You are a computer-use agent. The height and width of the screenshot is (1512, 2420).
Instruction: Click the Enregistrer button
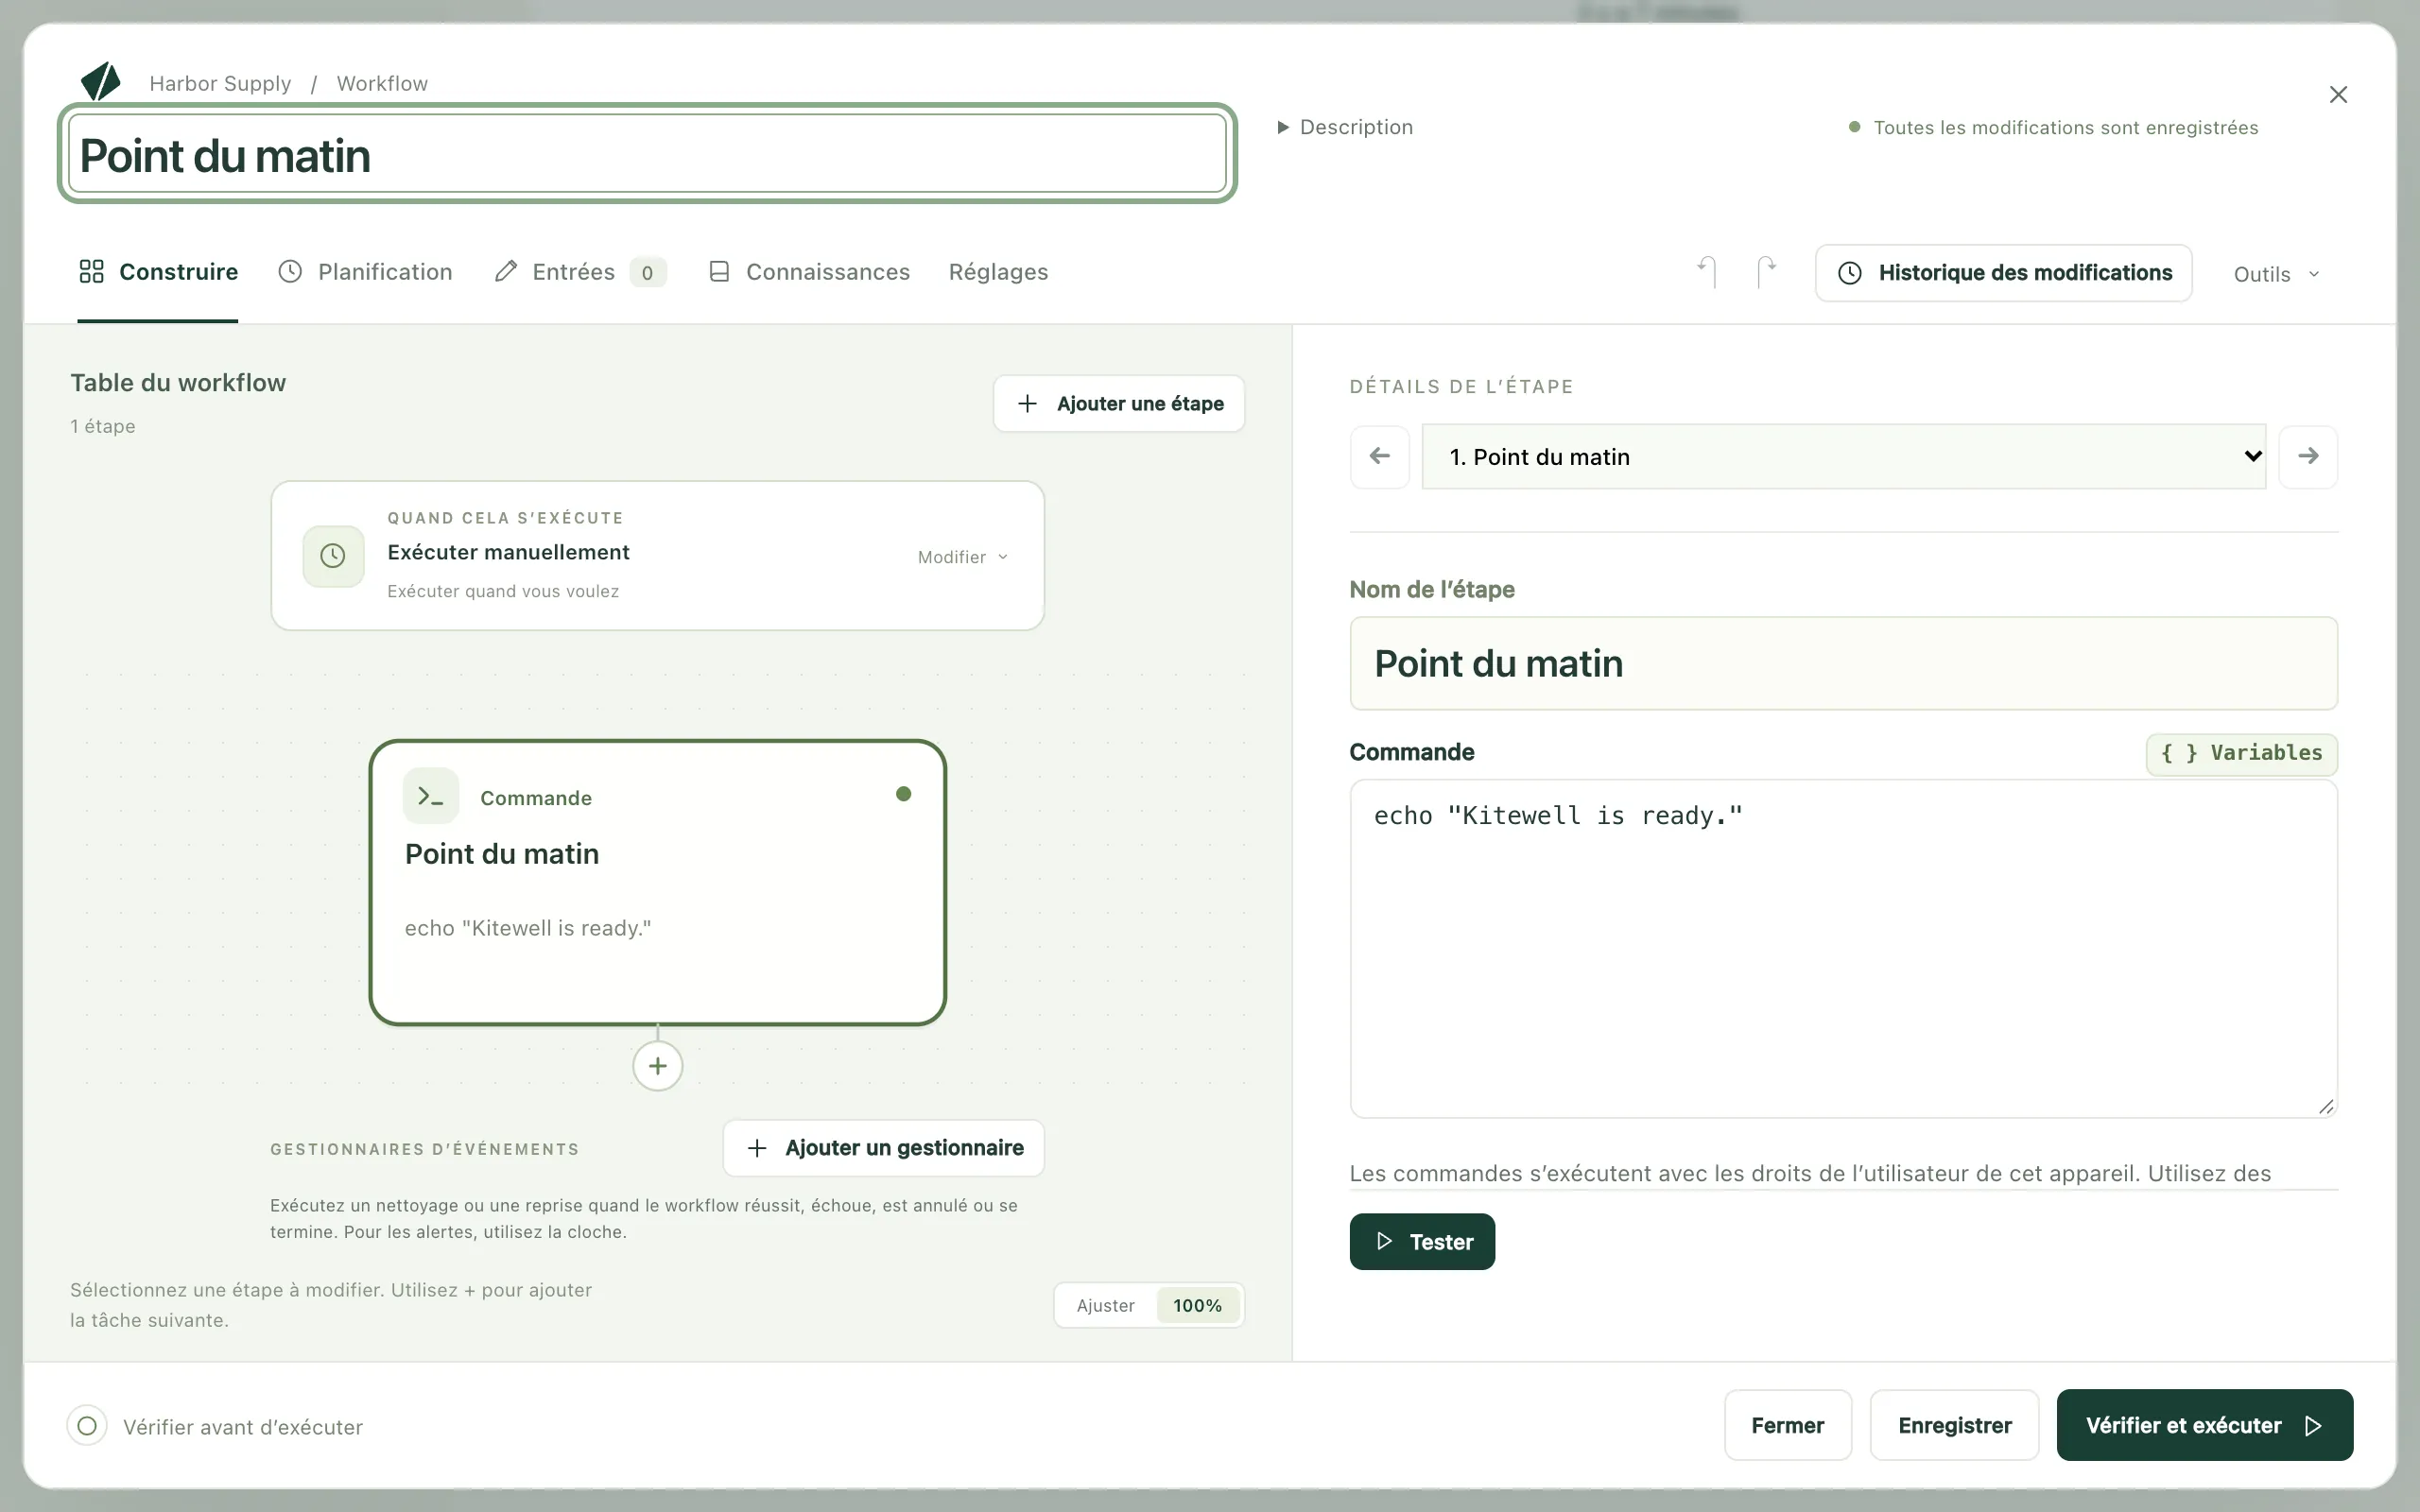[1955, 1425]
